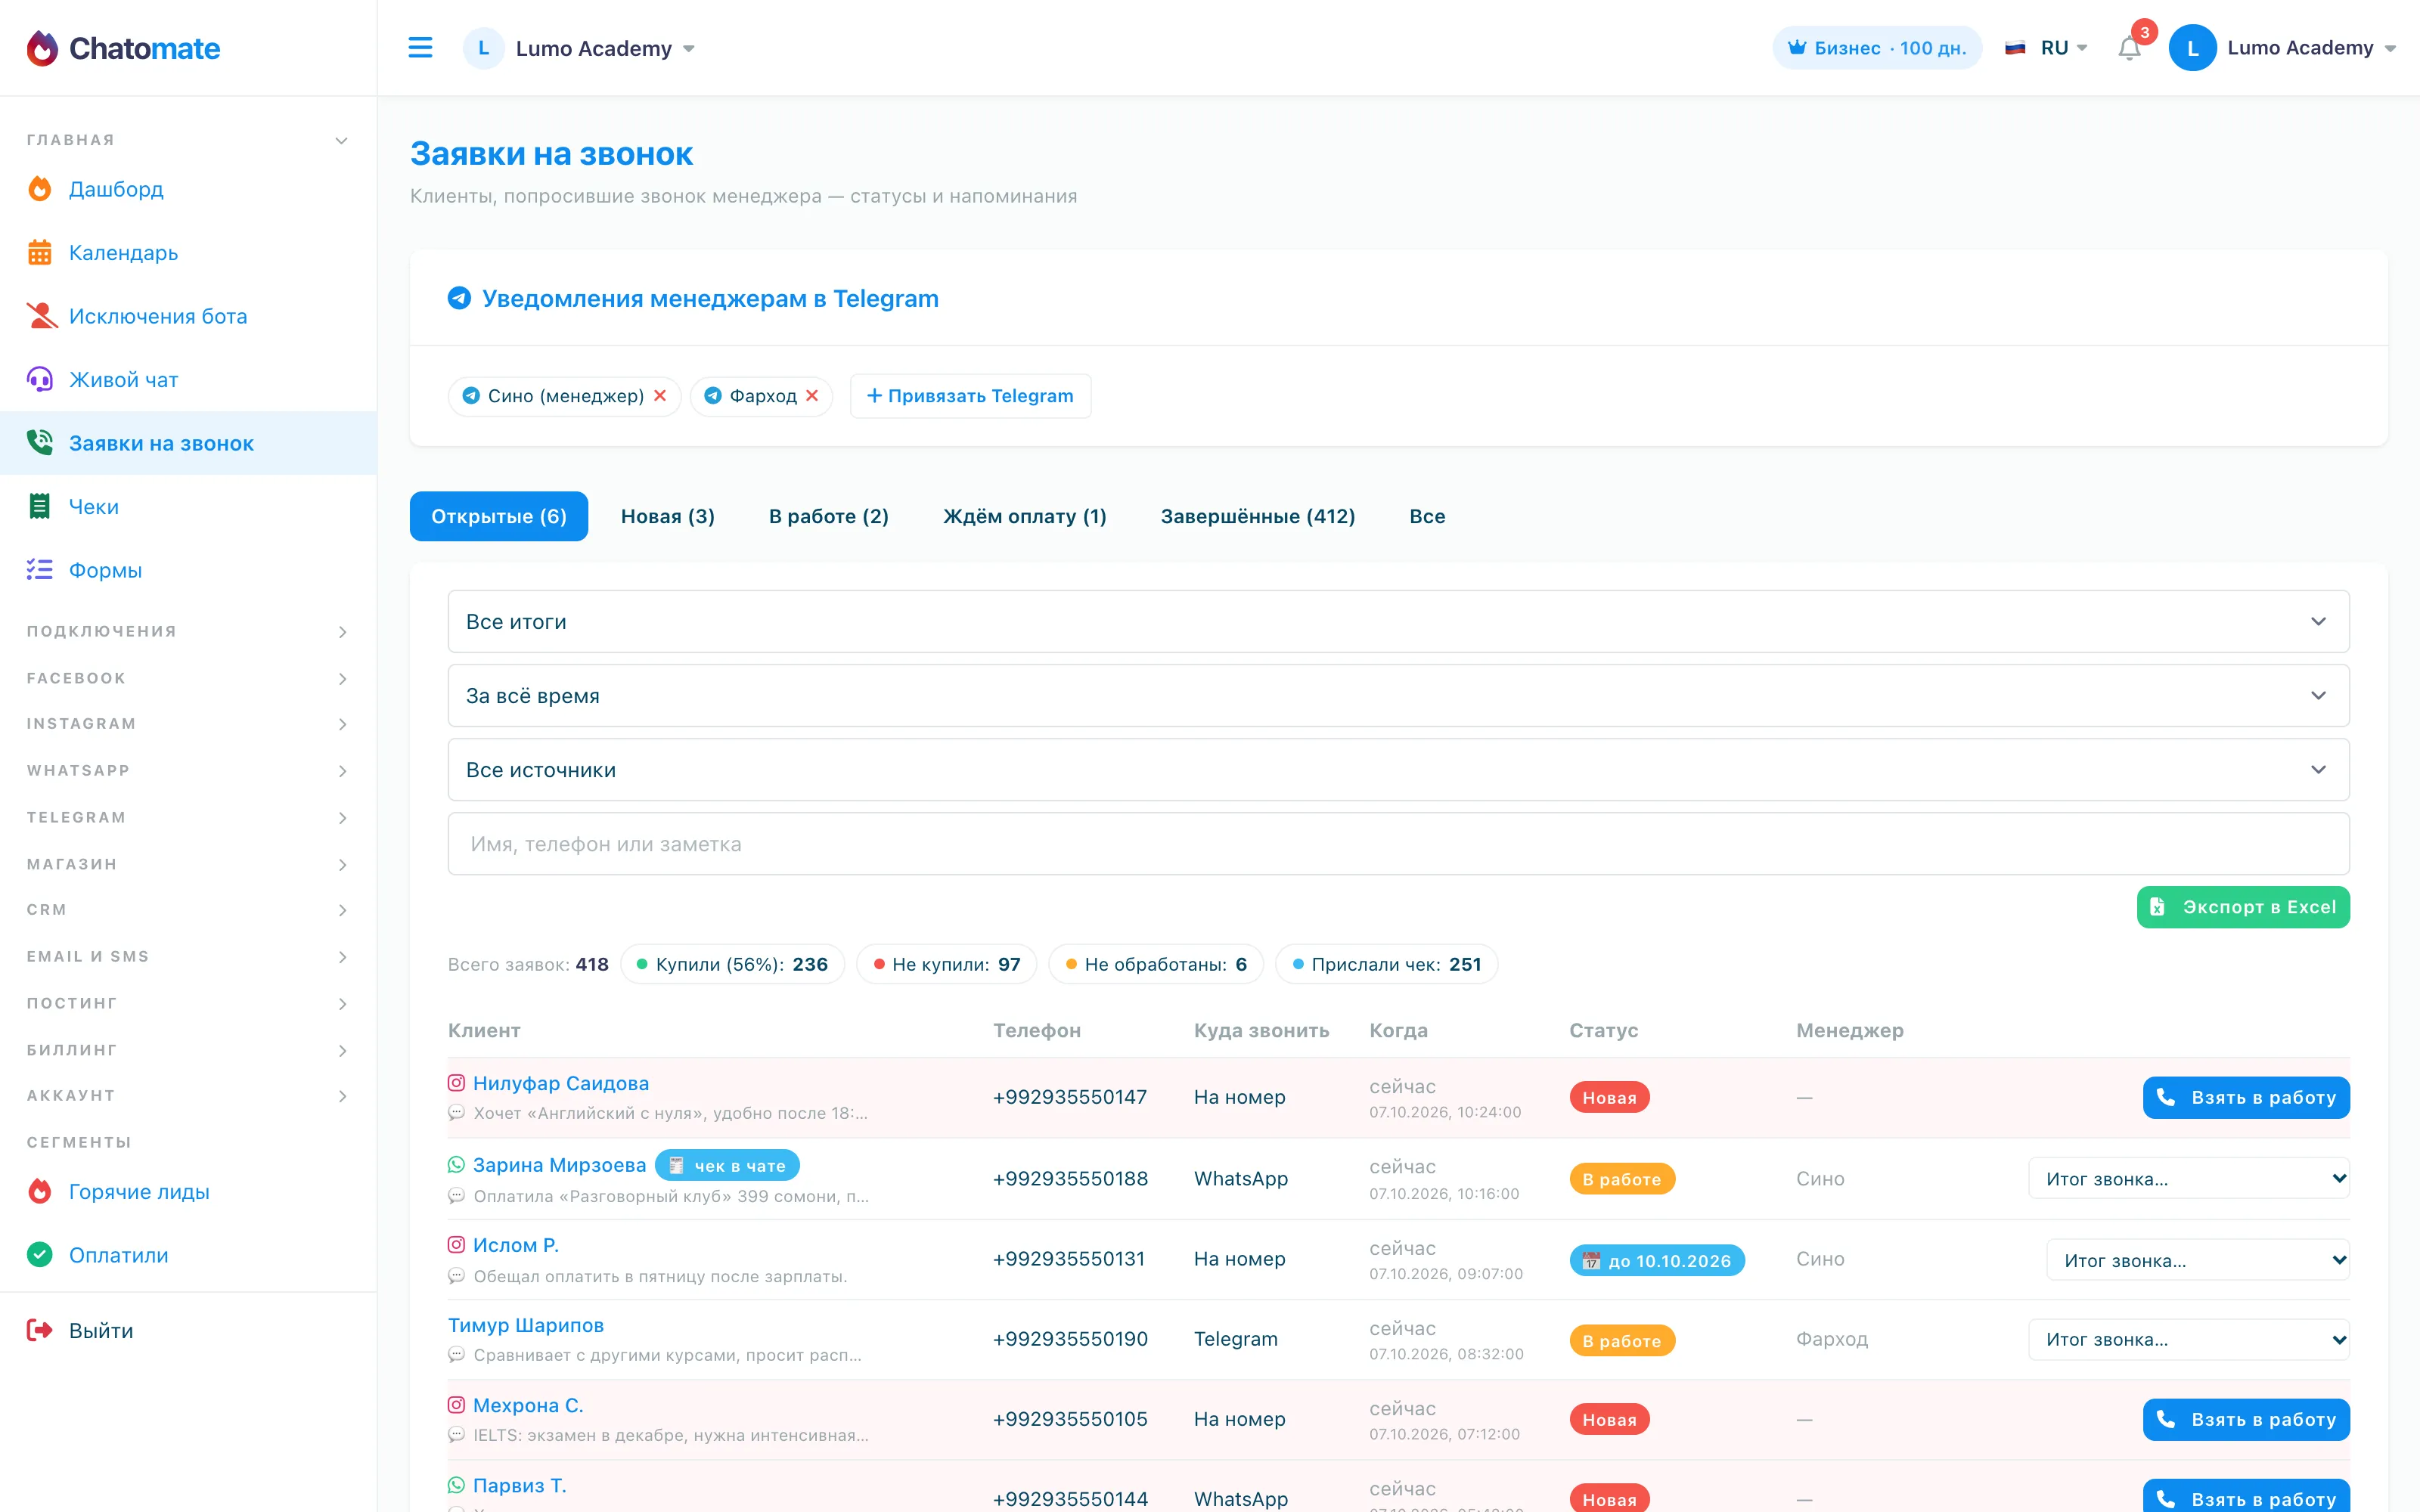Expand the FACEBOOK sidebar section
Screen dimensions: 2420x1512
[x=188, y=679]
